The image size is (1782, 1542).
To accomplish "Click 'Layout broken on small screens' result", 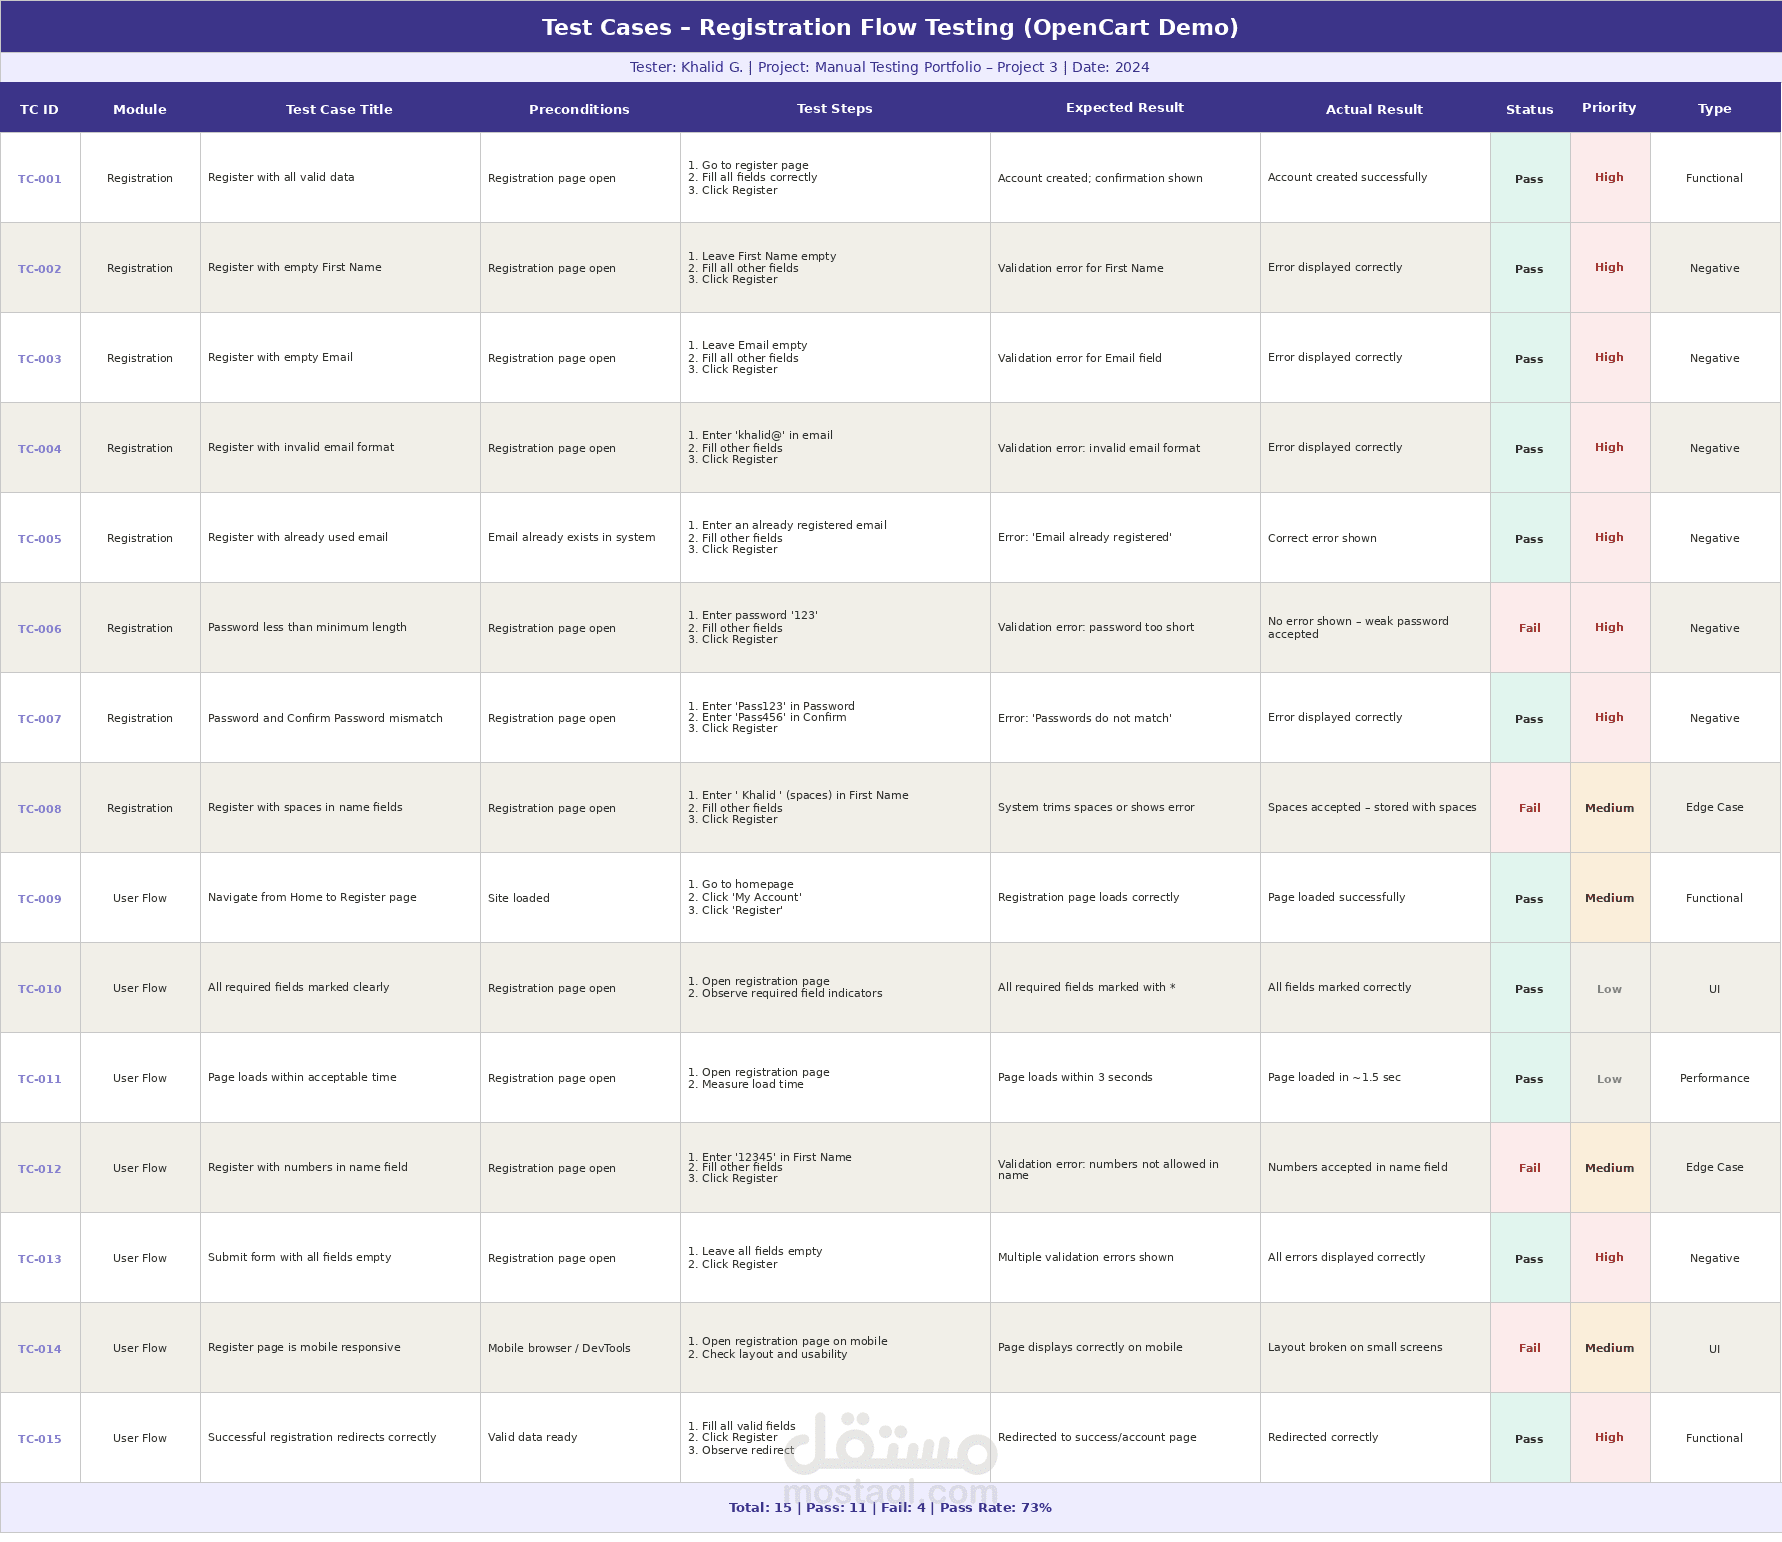I will click(x=1355, y=1347).
